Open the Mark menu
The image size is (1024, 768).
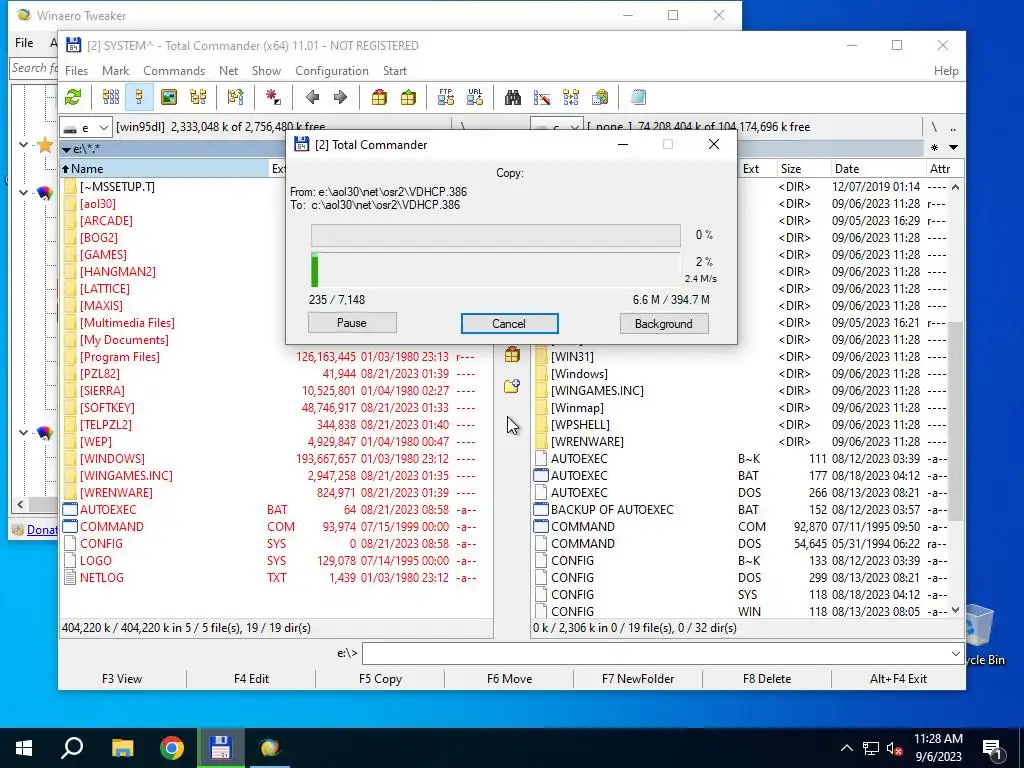(x=116, y=71)
